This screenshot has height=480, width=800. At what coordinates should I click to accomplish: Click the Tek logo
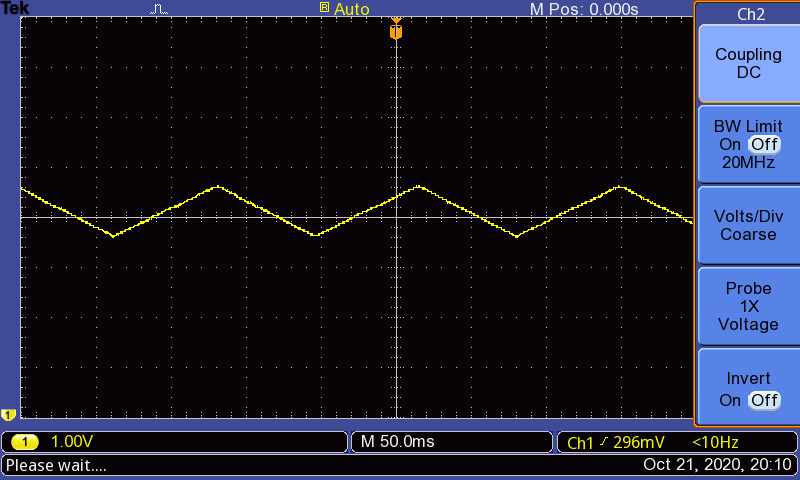point(15,8)
